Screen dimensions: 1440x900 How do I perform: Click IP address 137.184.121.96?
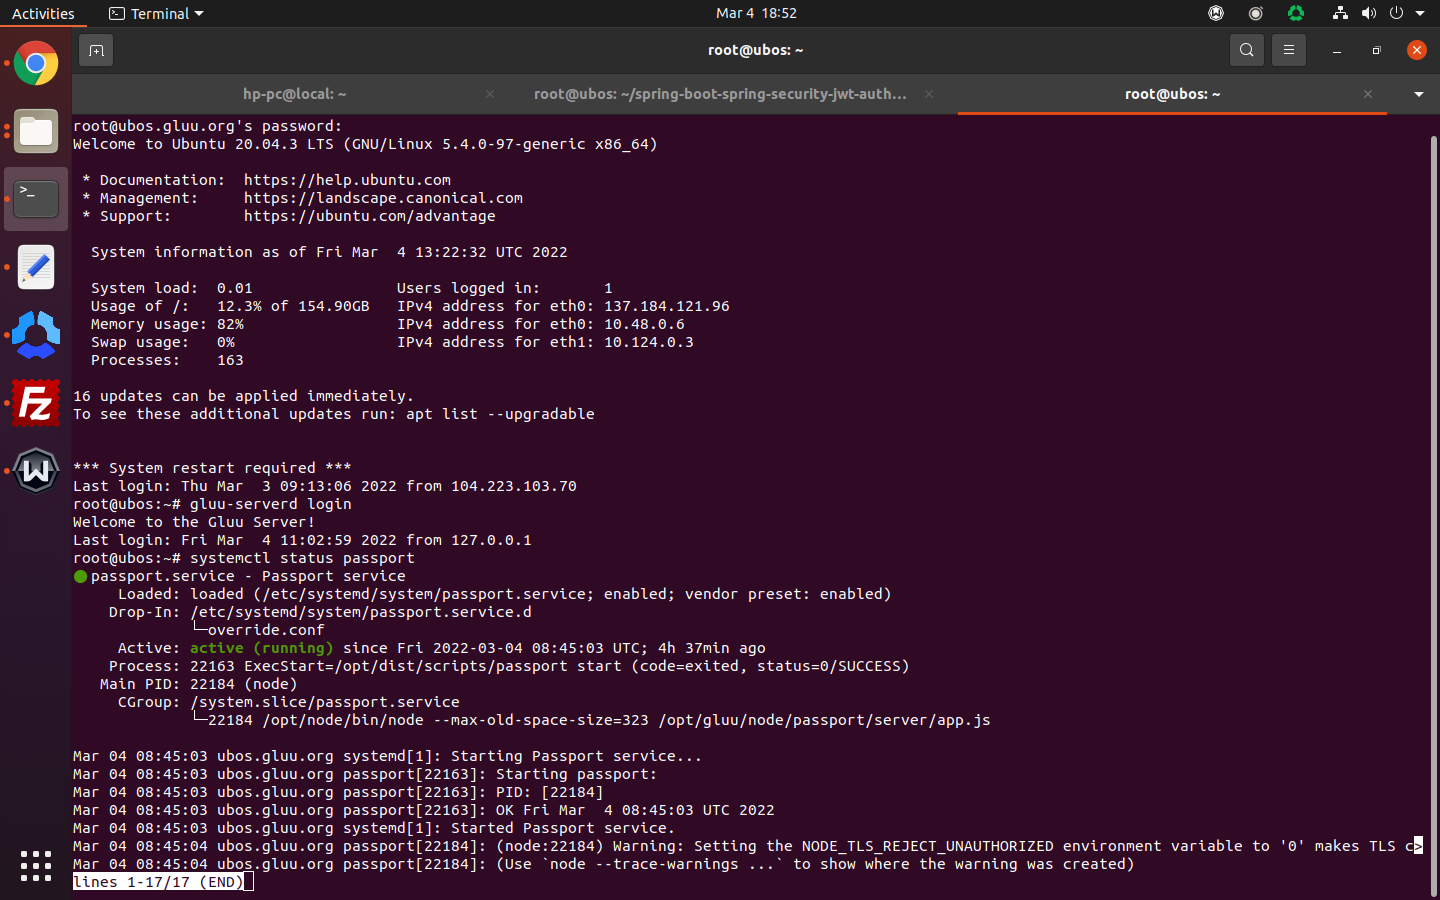(x=666, y=306)
